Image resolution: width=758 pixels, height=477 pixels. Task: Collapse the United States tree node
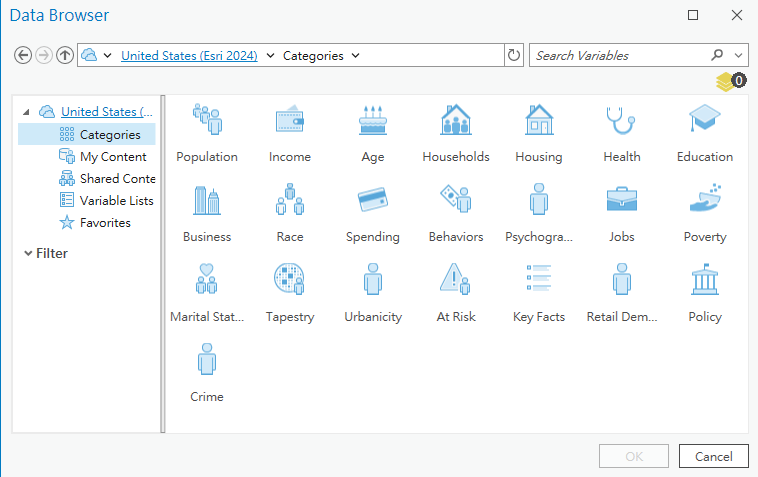coord(26,112)
